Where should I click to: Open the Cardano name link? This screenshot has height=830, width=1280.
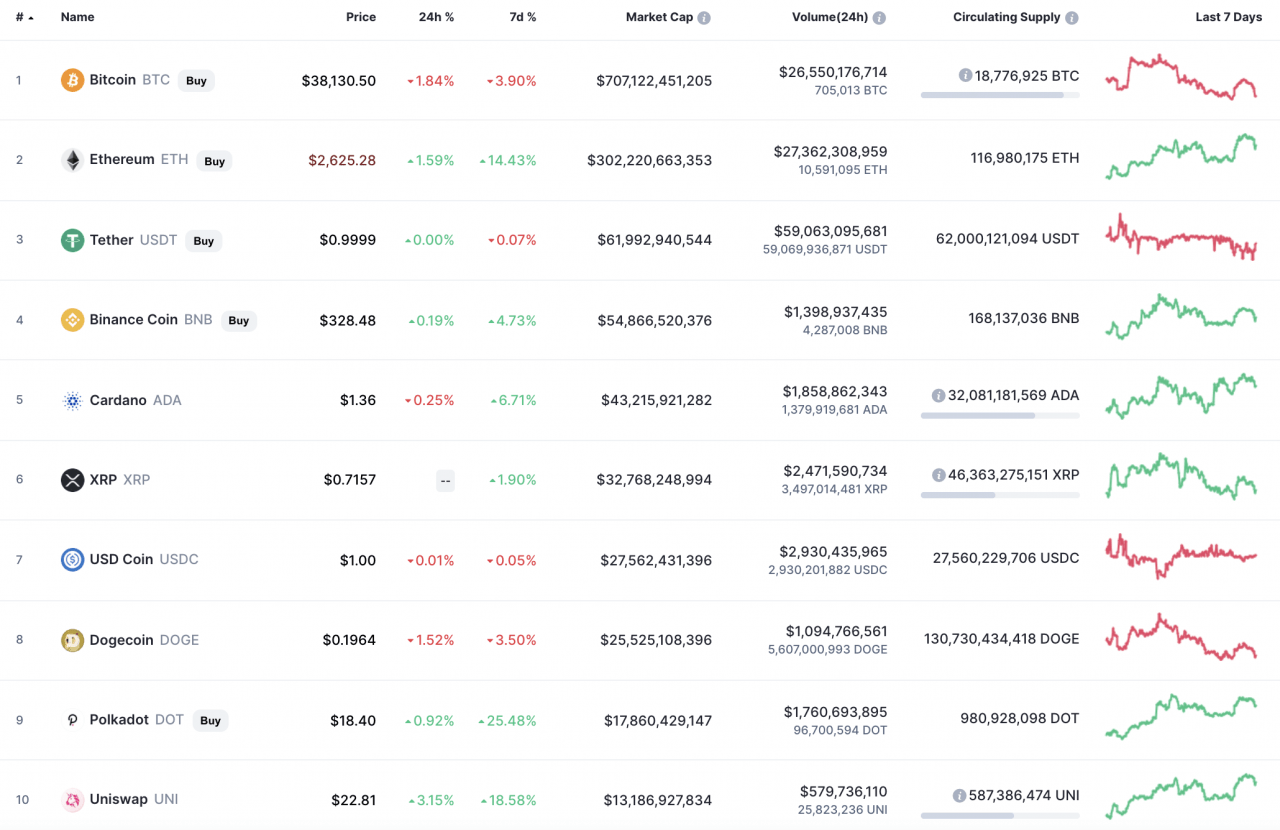[119, 400]
